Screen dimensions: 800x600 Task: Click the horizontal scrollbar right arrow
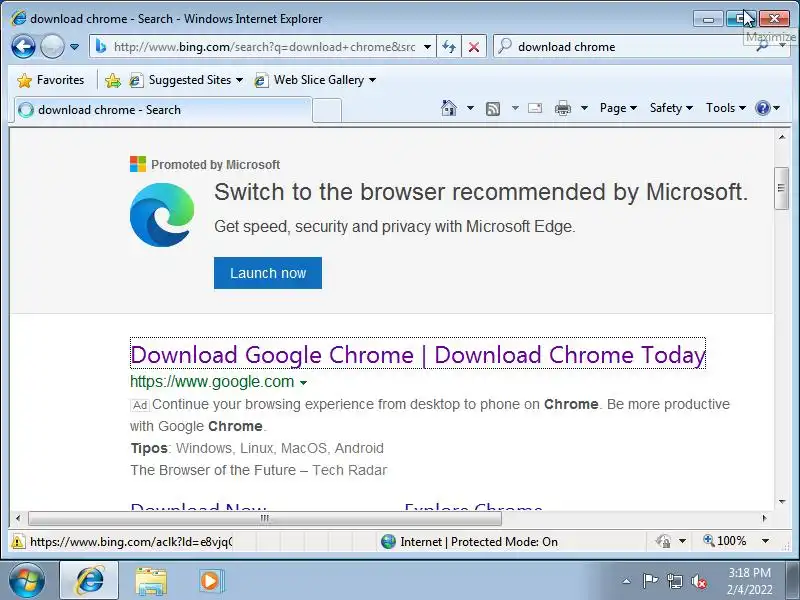764,518
